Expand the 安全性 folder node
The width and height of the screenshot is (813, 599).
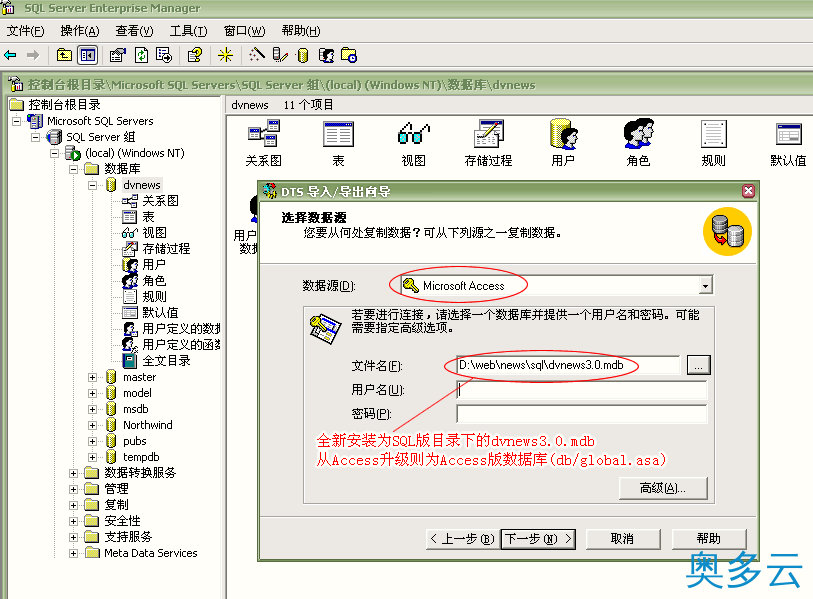pyautogui.click(x=73, y=521)
